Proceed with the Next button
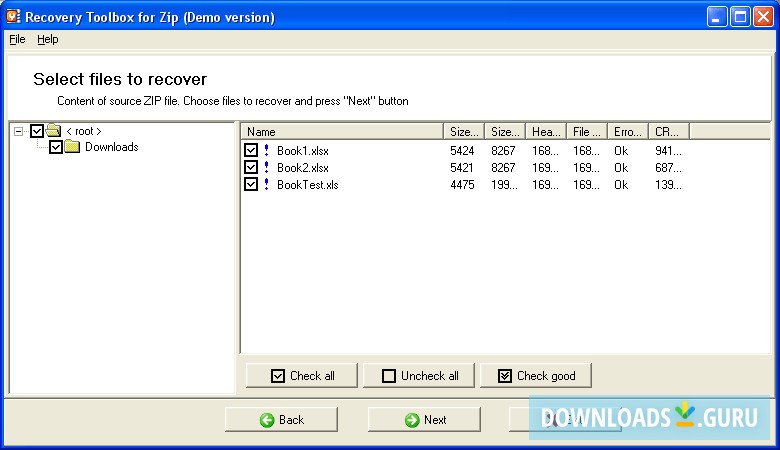This screenshot has width=780, height=450. 424,420
